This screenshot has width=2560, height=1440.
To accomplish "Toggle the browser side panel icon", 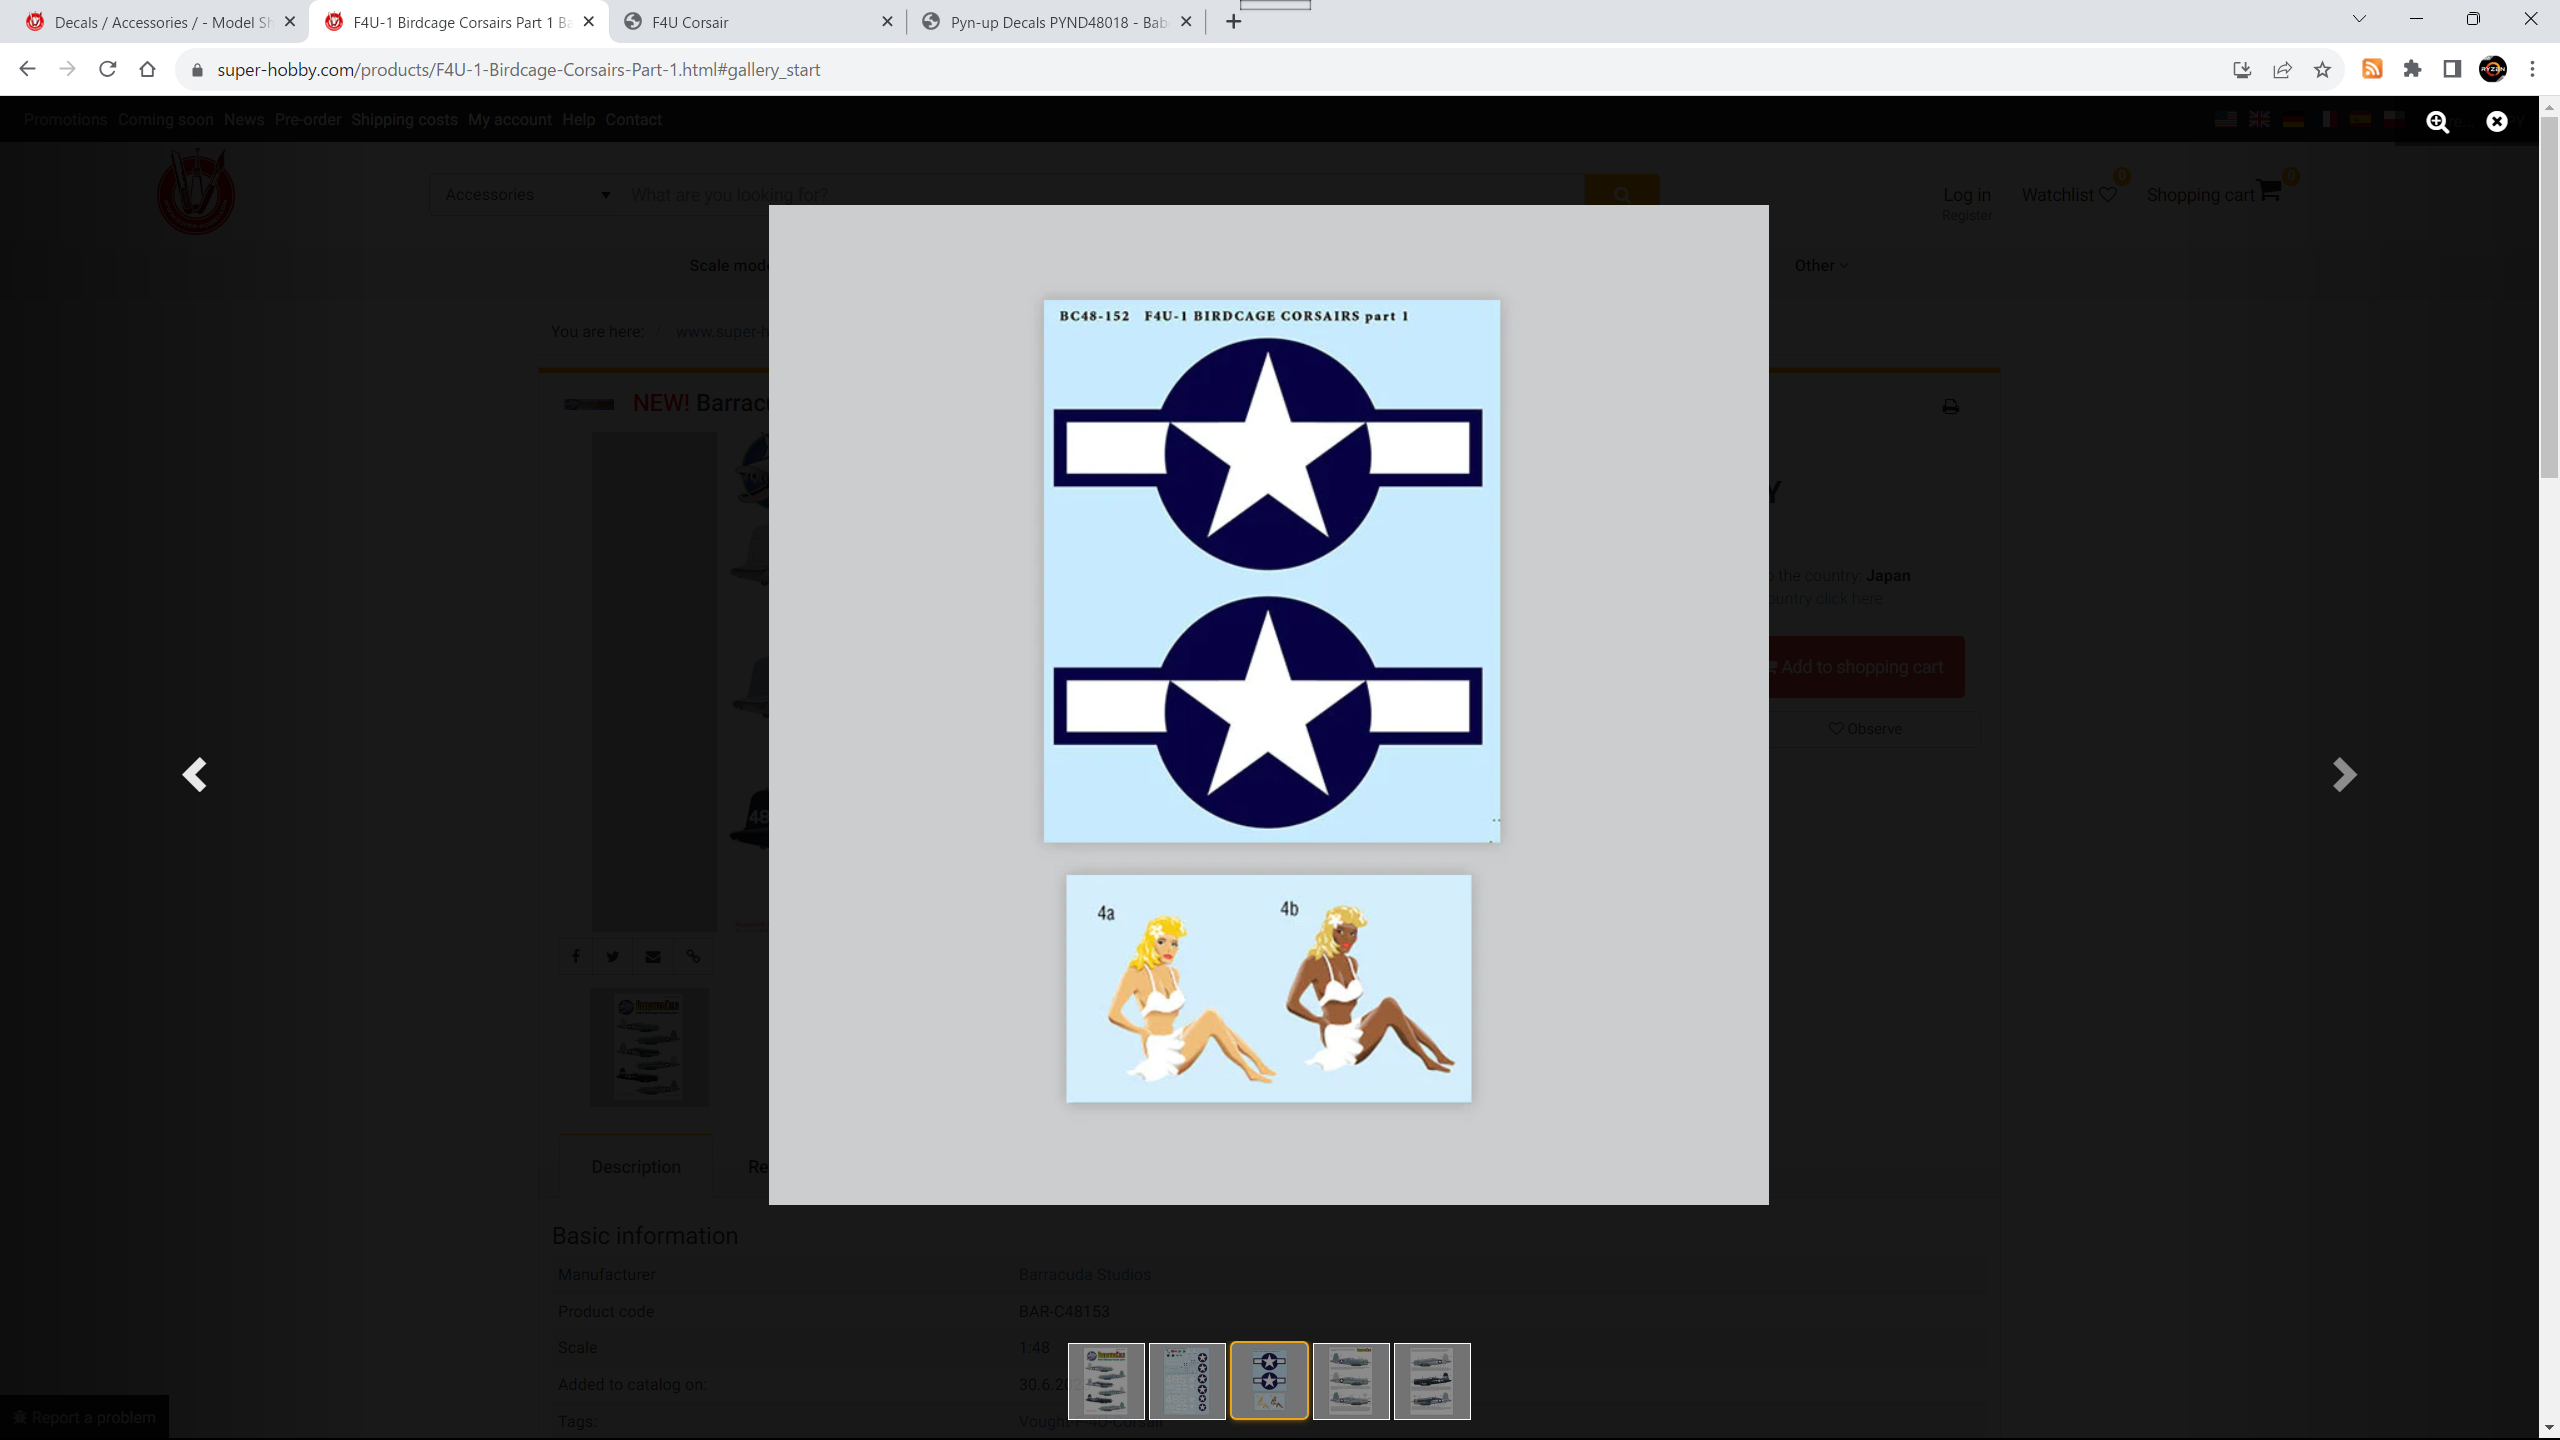I will 2452,70.
